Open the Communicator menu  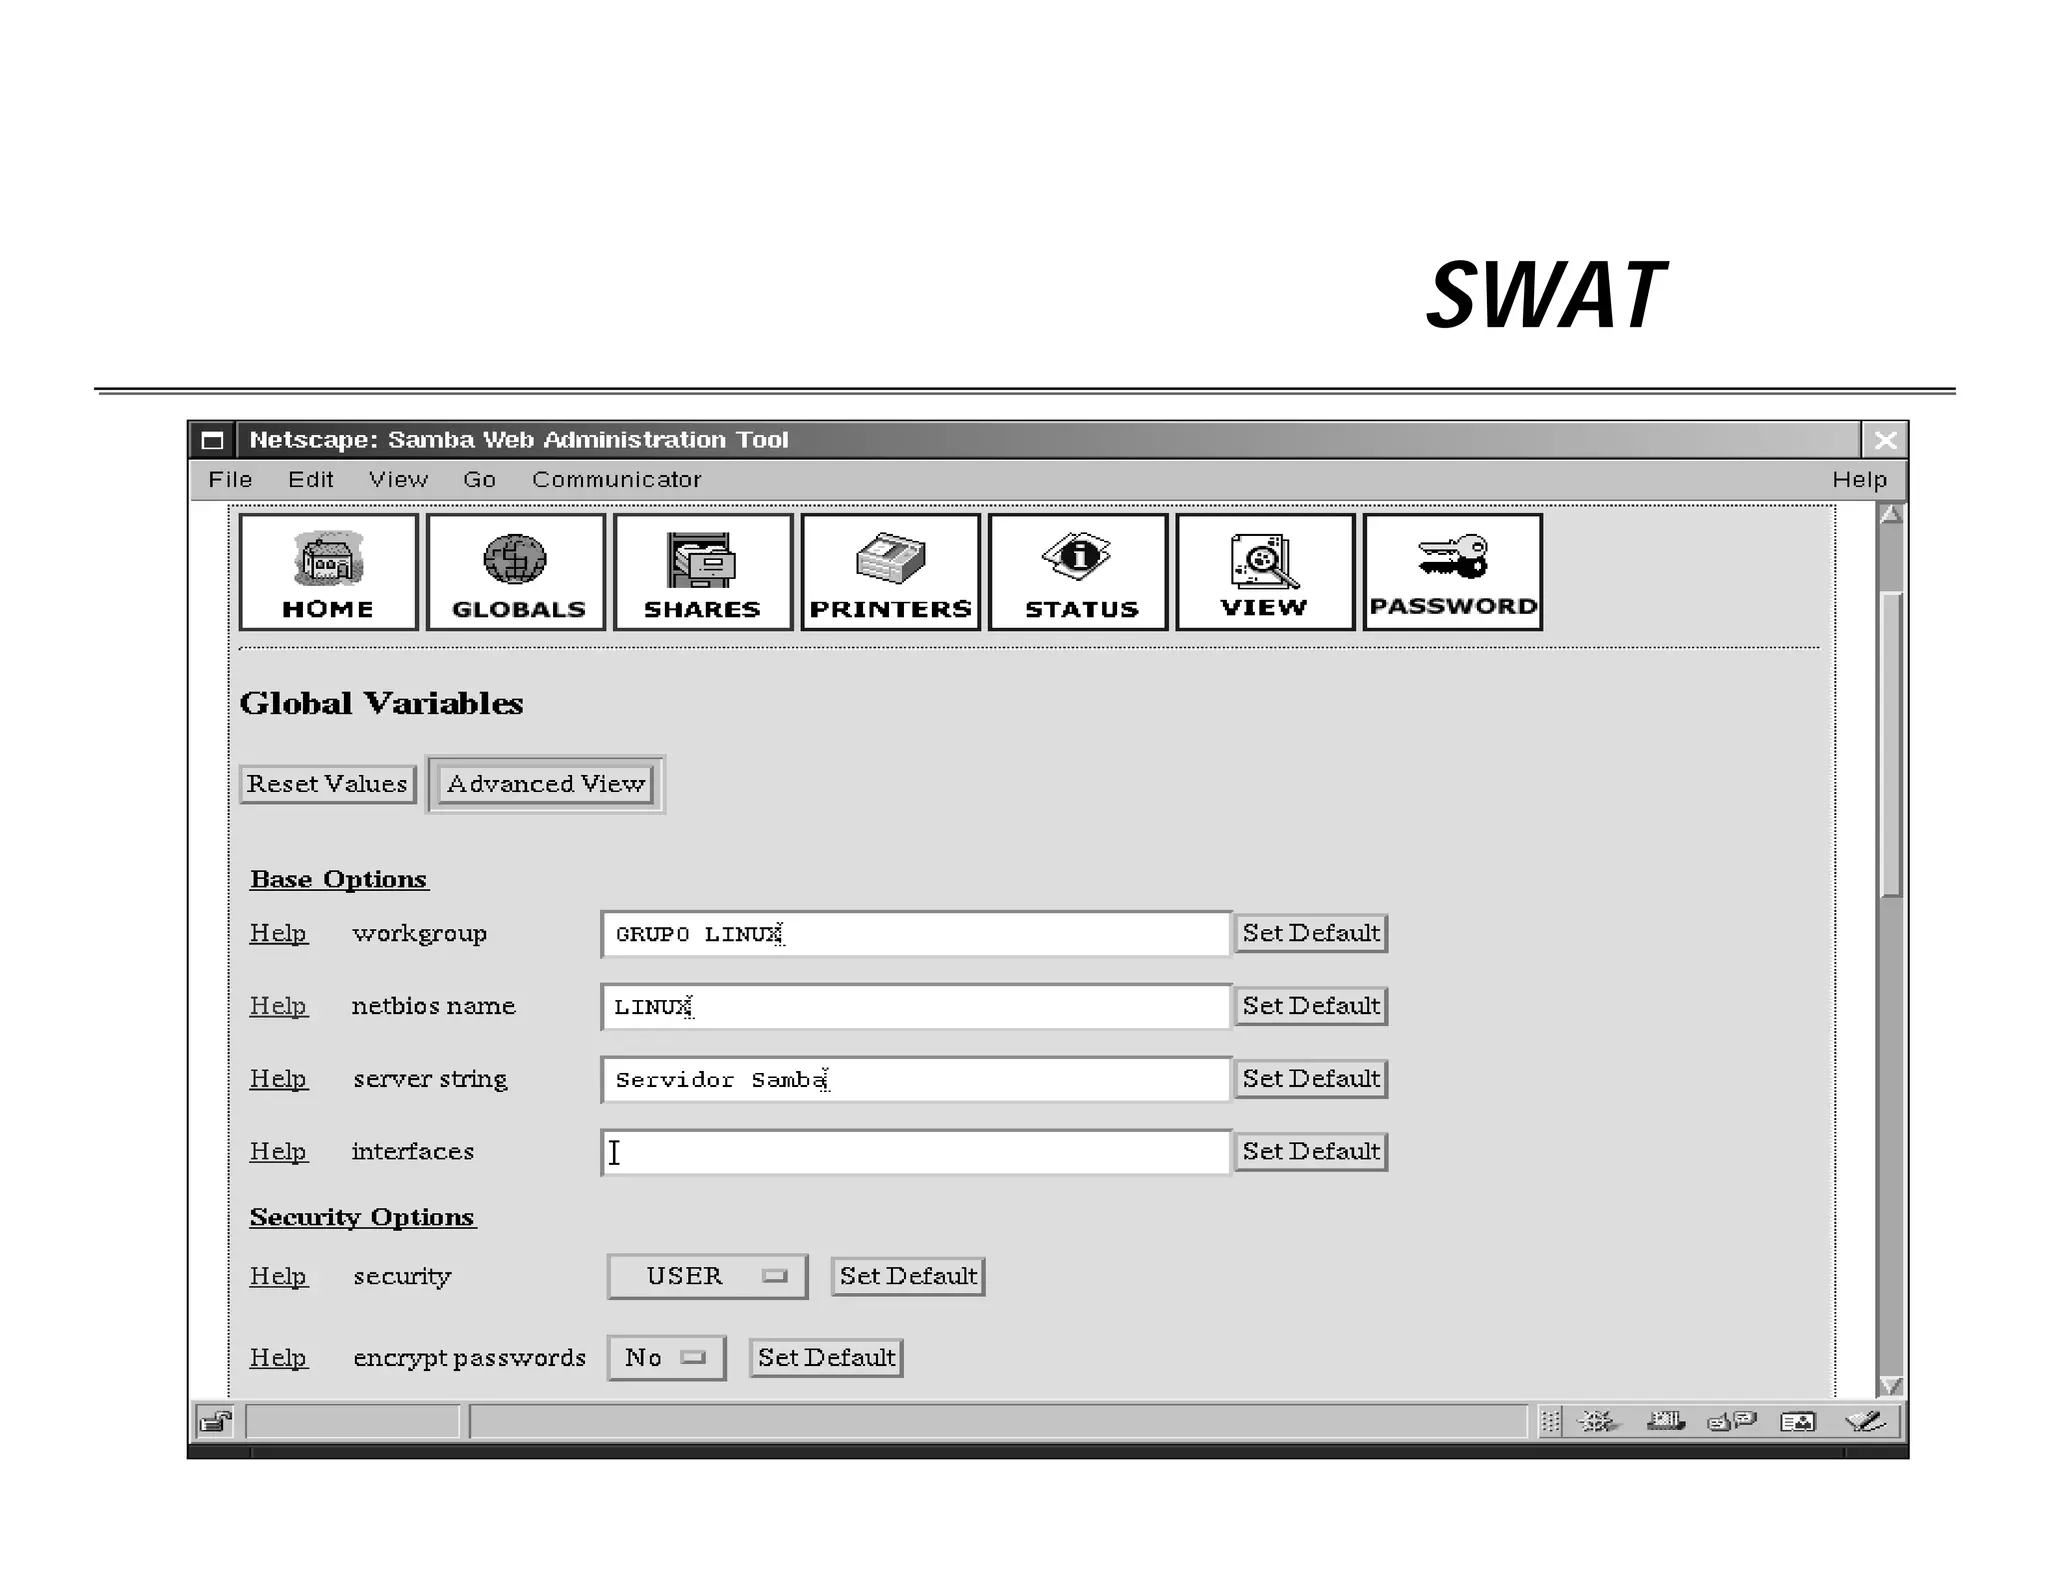point(617,480)
